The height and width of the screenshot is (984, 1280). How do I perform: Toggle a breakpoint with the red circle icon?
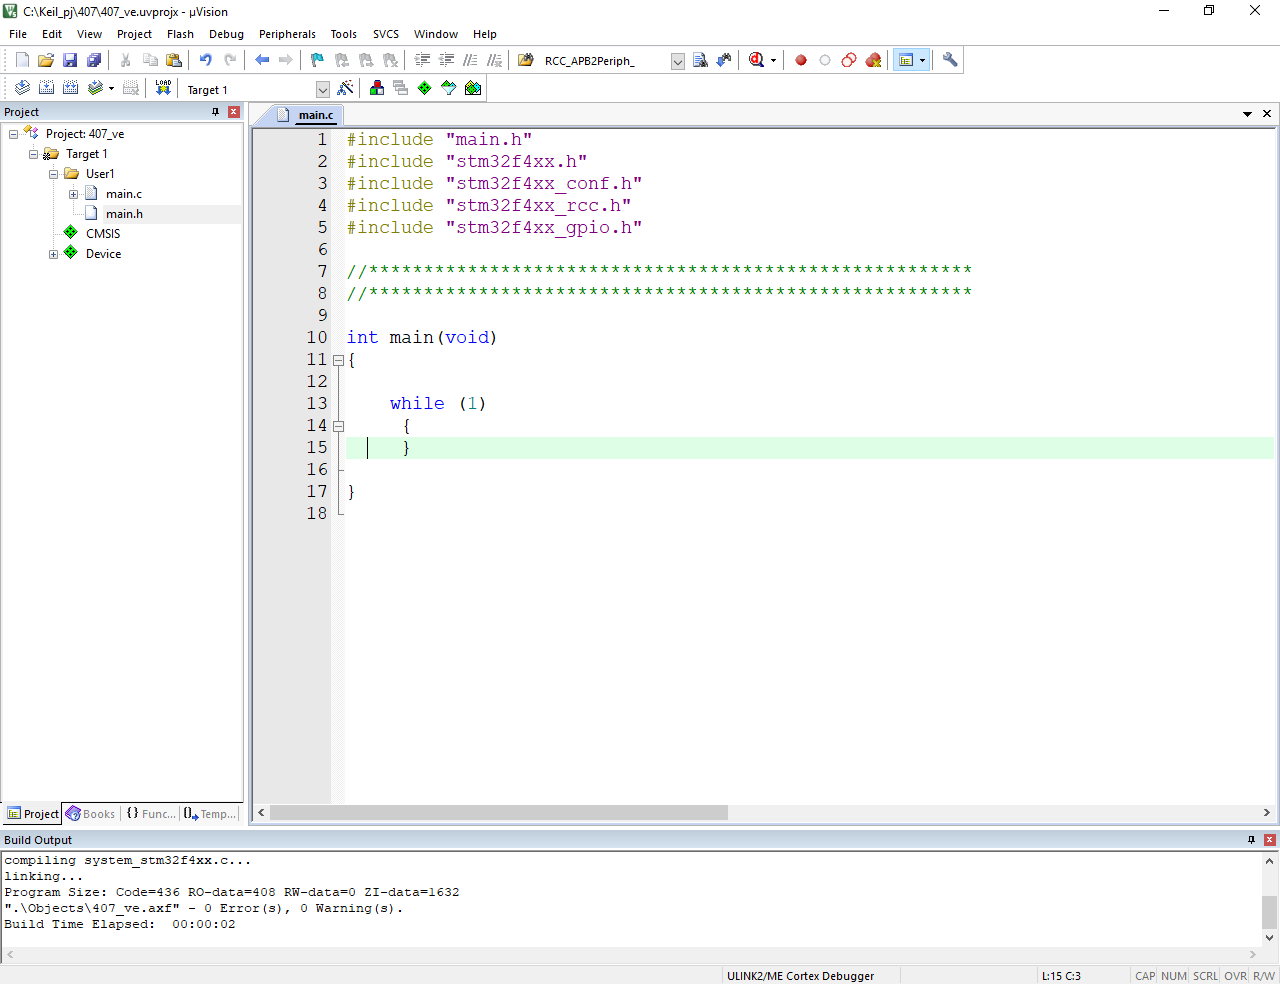point(801,60)
